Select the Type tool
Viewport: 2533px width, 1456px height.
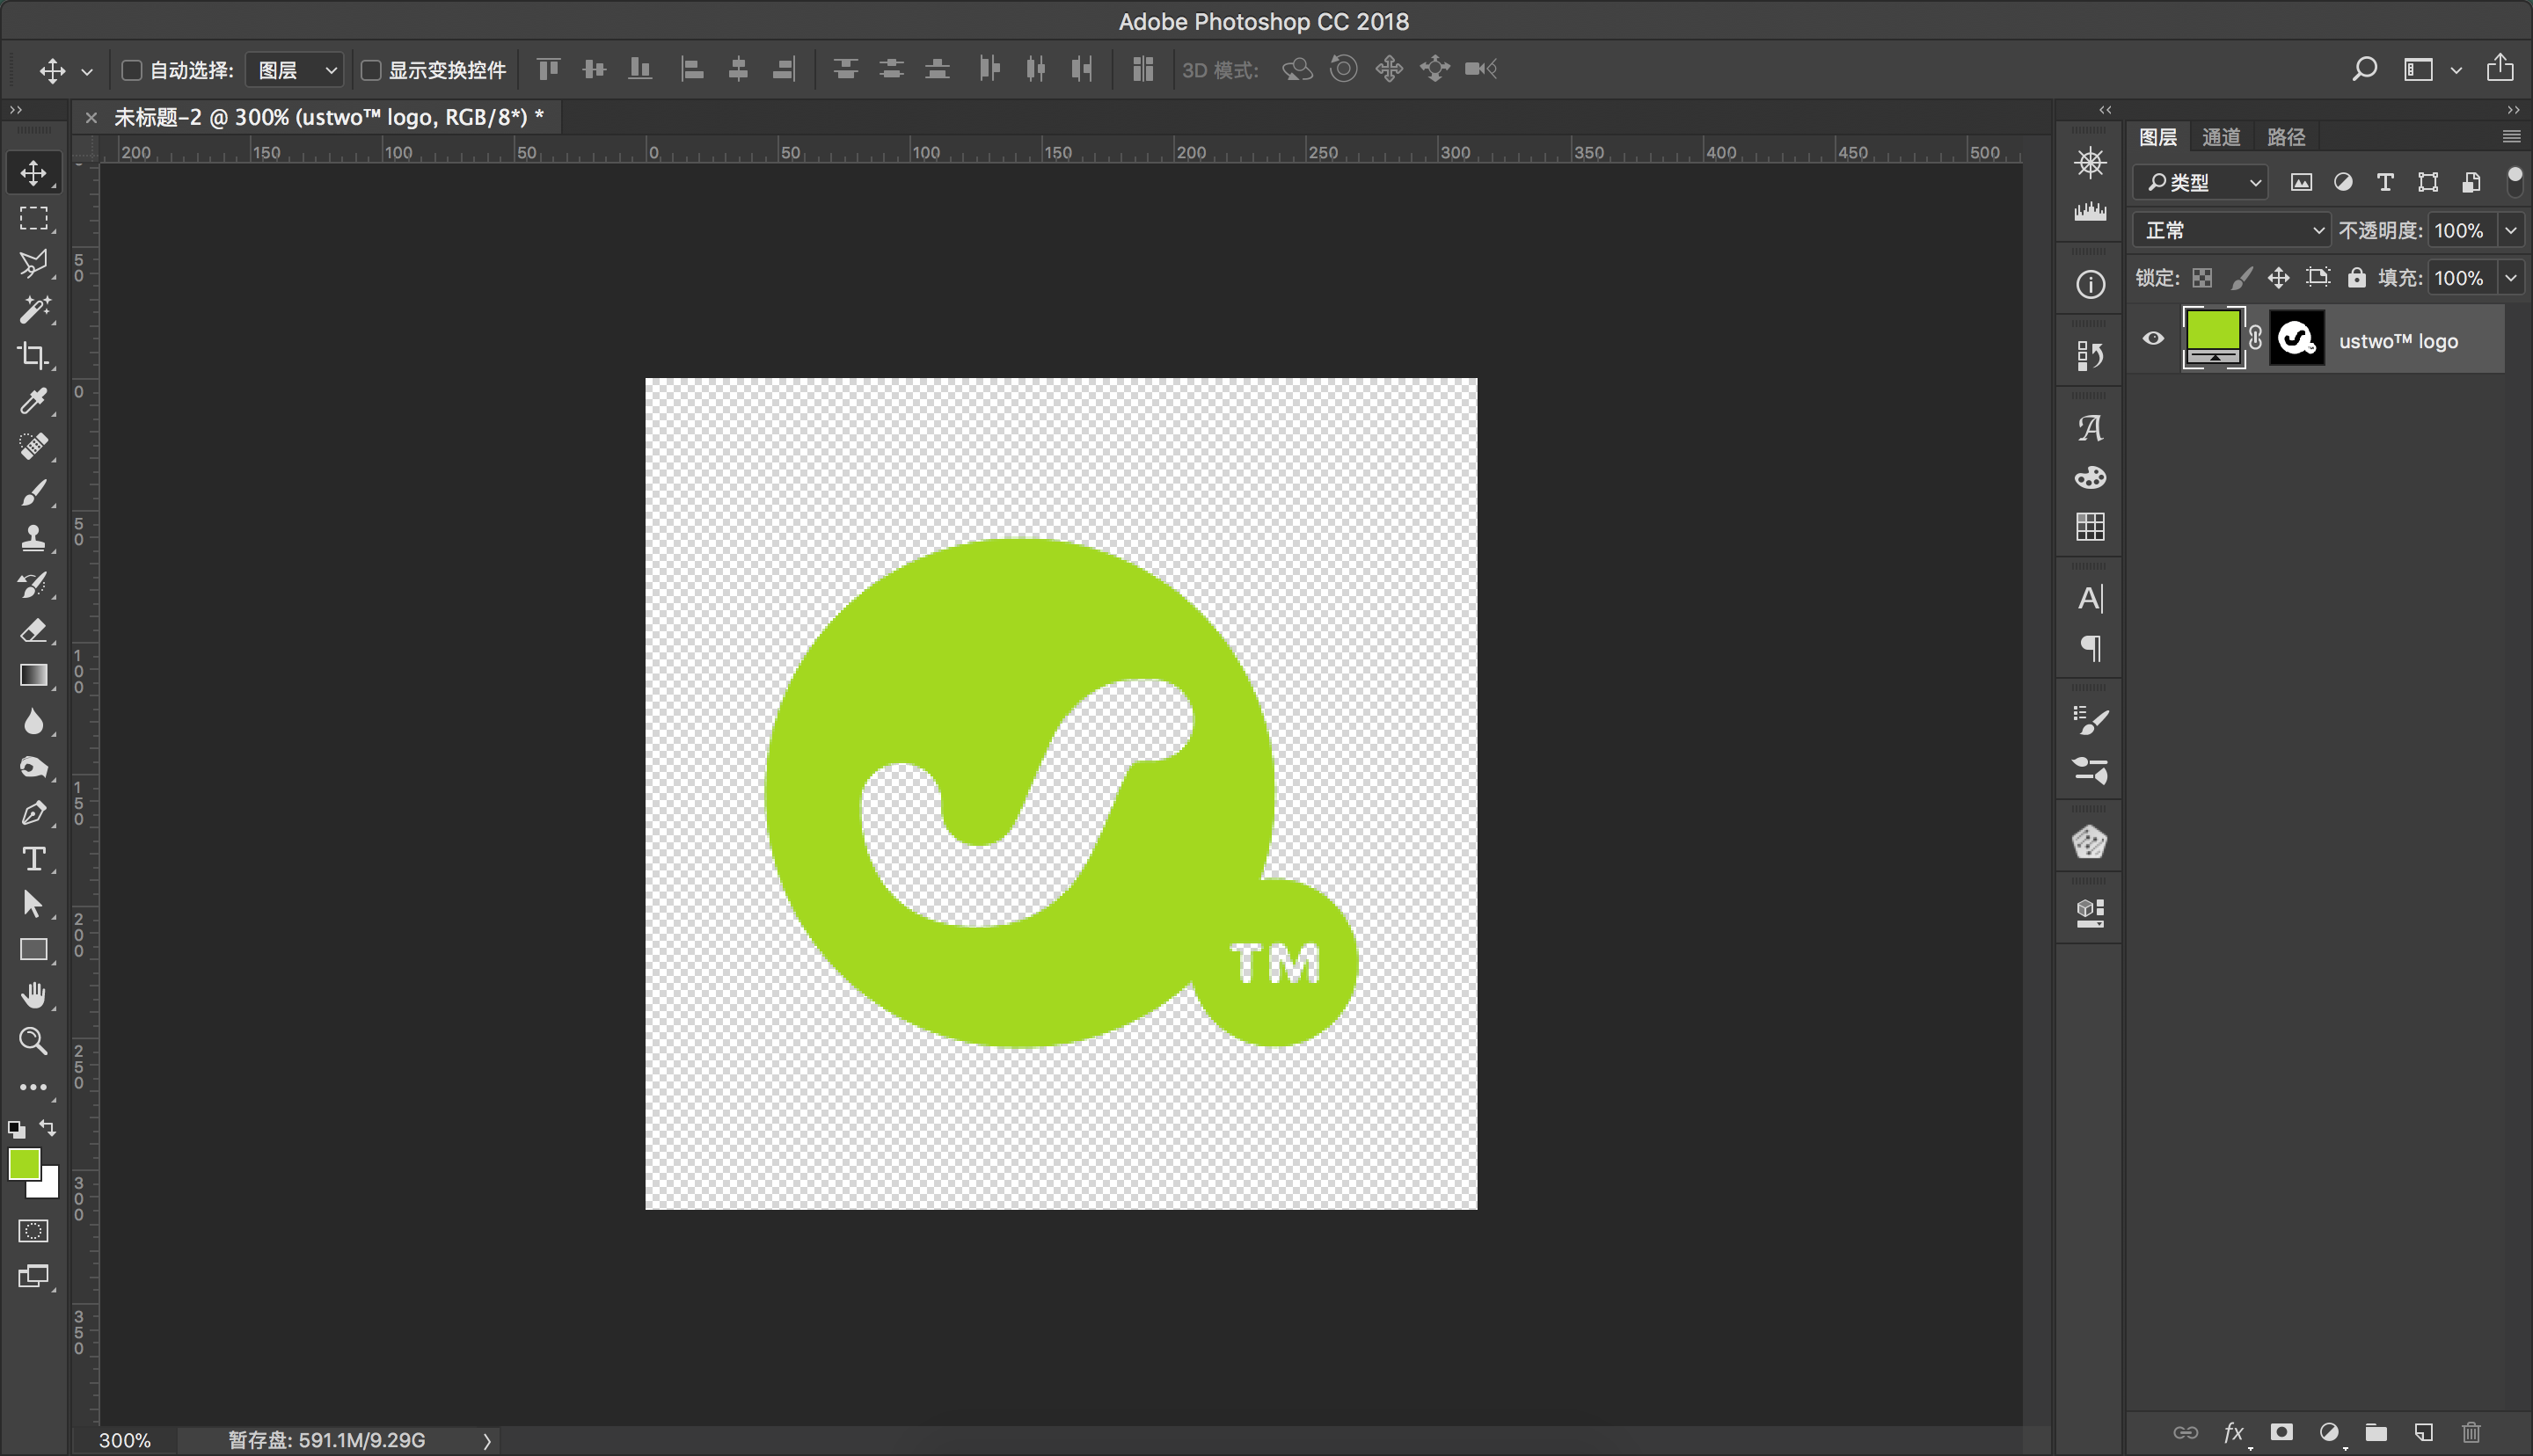tap(33, 859)
